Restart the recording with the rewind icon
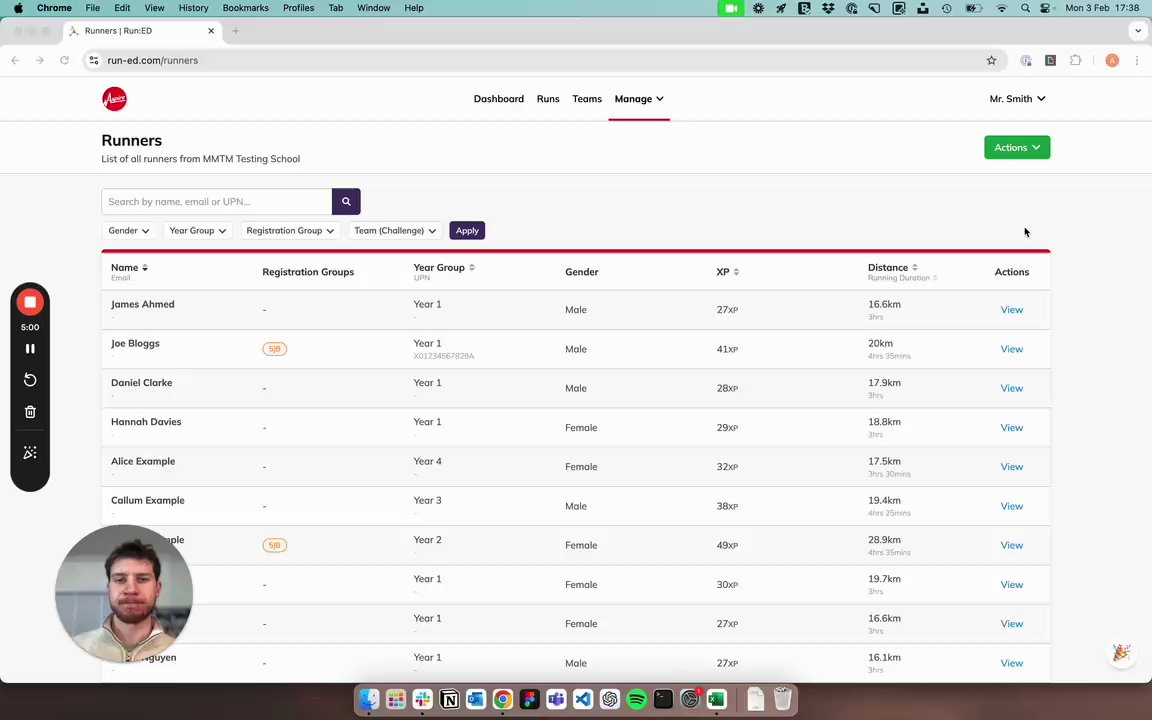Viewport: 1152px width, 720px height. [30, 380]
